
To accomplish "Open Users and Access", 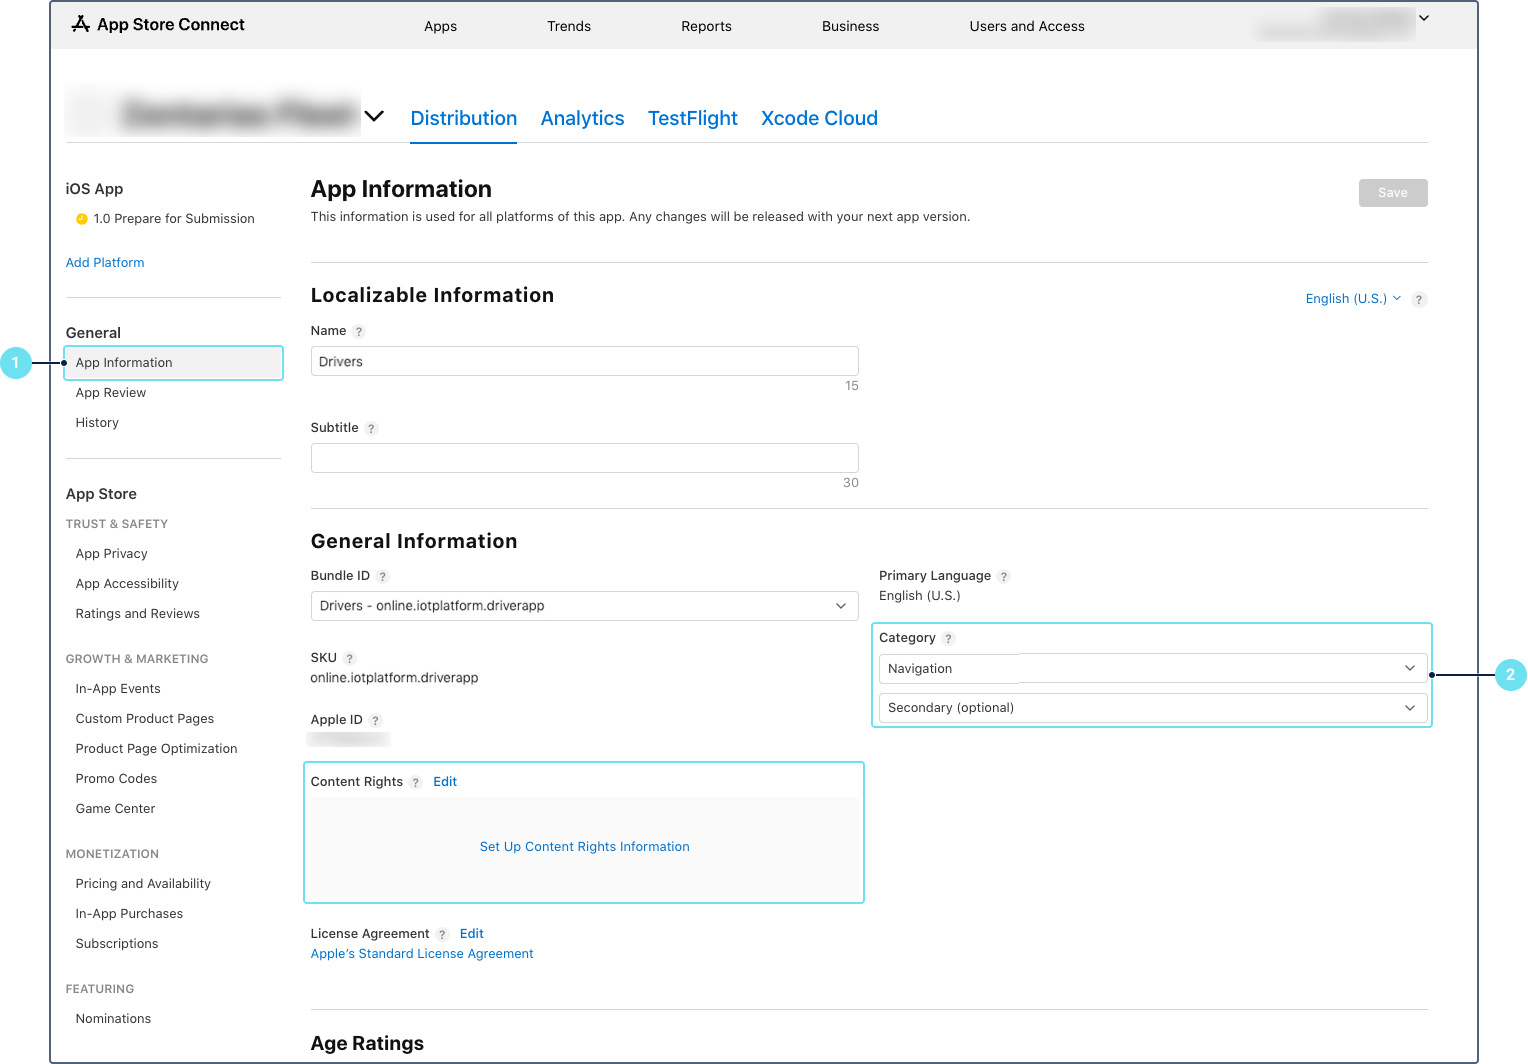I will pyautogui.click(x=1027, y=26).
